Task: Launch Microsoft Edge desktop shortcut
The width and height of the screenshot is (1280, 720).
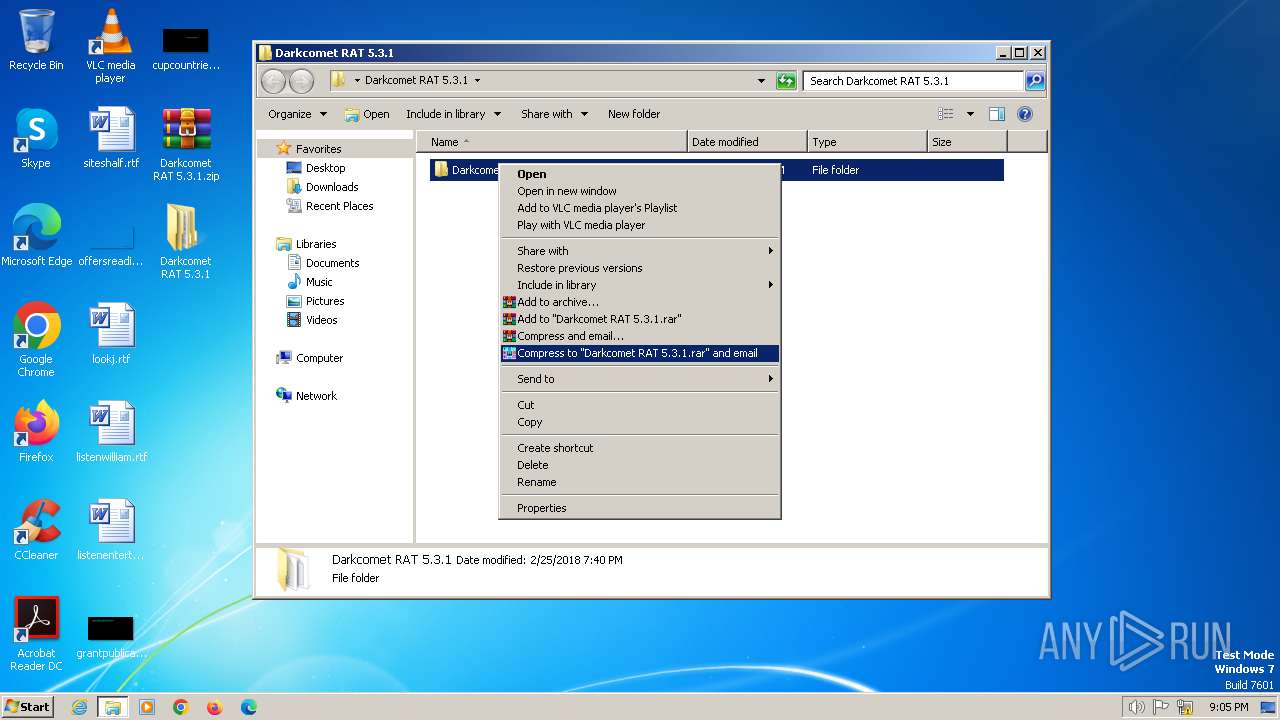Action: pyautogui.click(x=37, y=236)
